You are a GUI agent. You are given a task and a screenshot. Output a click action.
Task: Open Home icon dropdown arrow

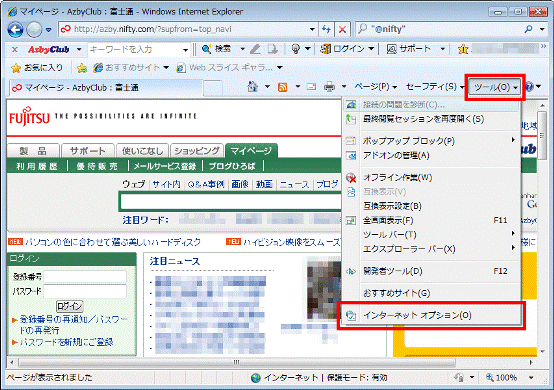point(267,87)
